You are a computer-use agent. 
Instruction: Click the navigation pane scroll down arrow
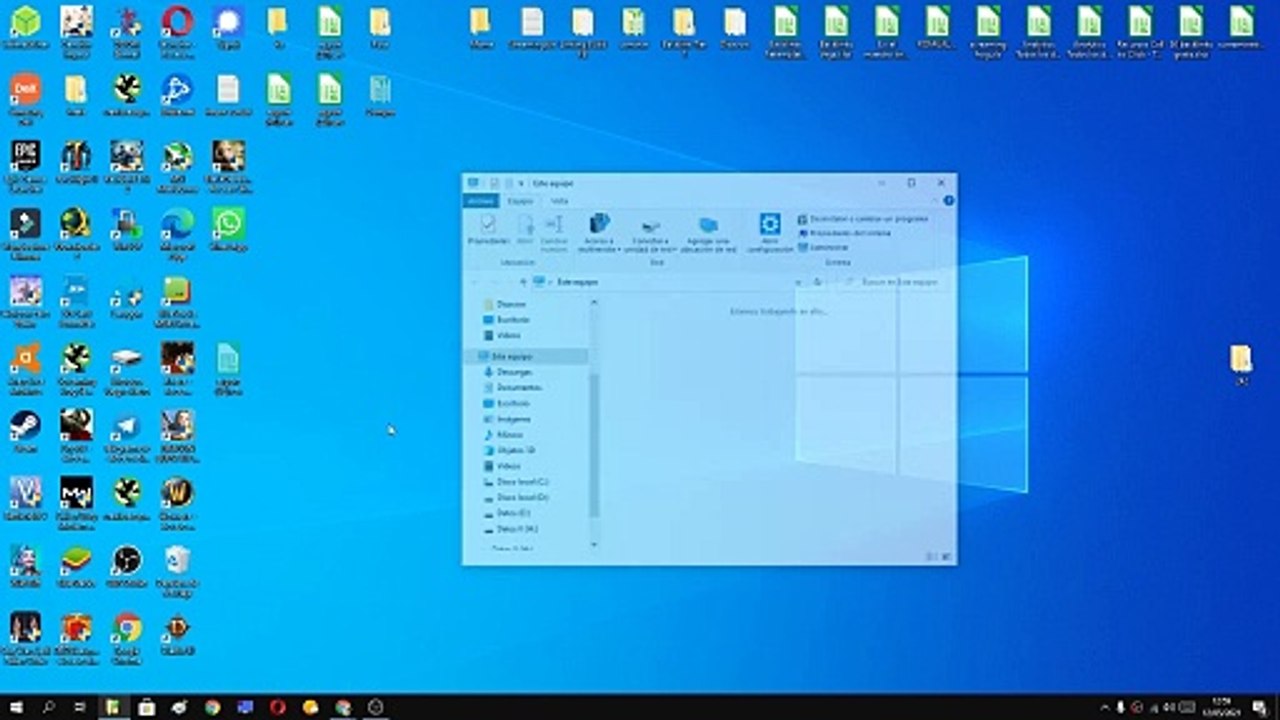click(594, 544)
